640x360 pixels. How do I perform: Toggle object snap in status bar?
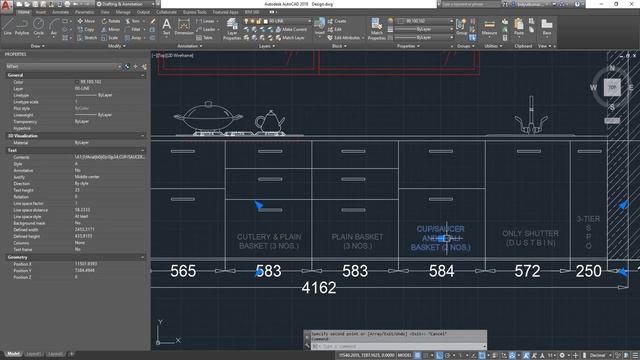(482, 356)
